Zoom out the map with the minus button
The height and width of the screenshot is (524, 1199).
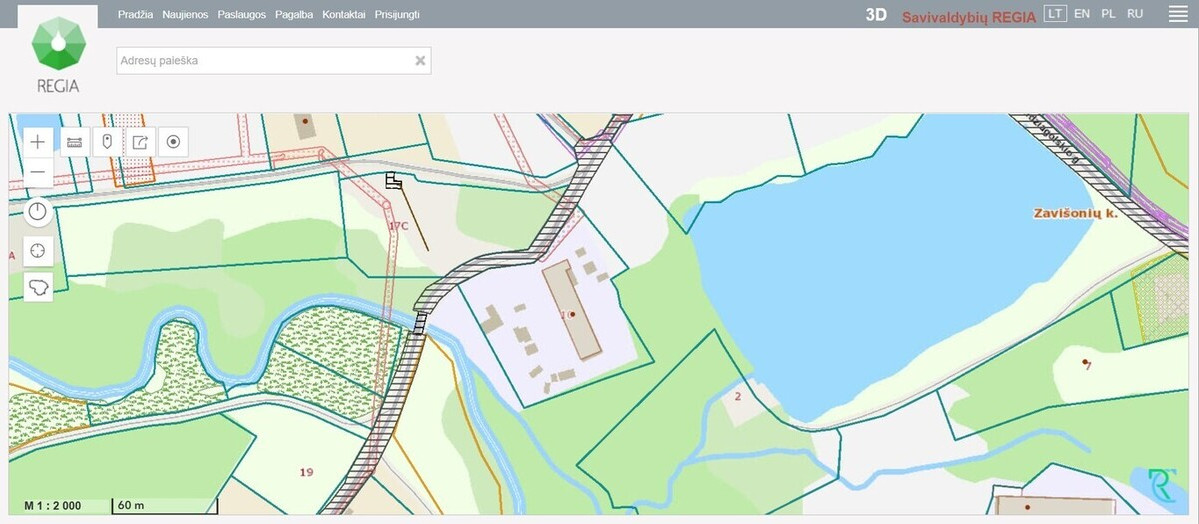pyautogui.click(x=38, y=173)
